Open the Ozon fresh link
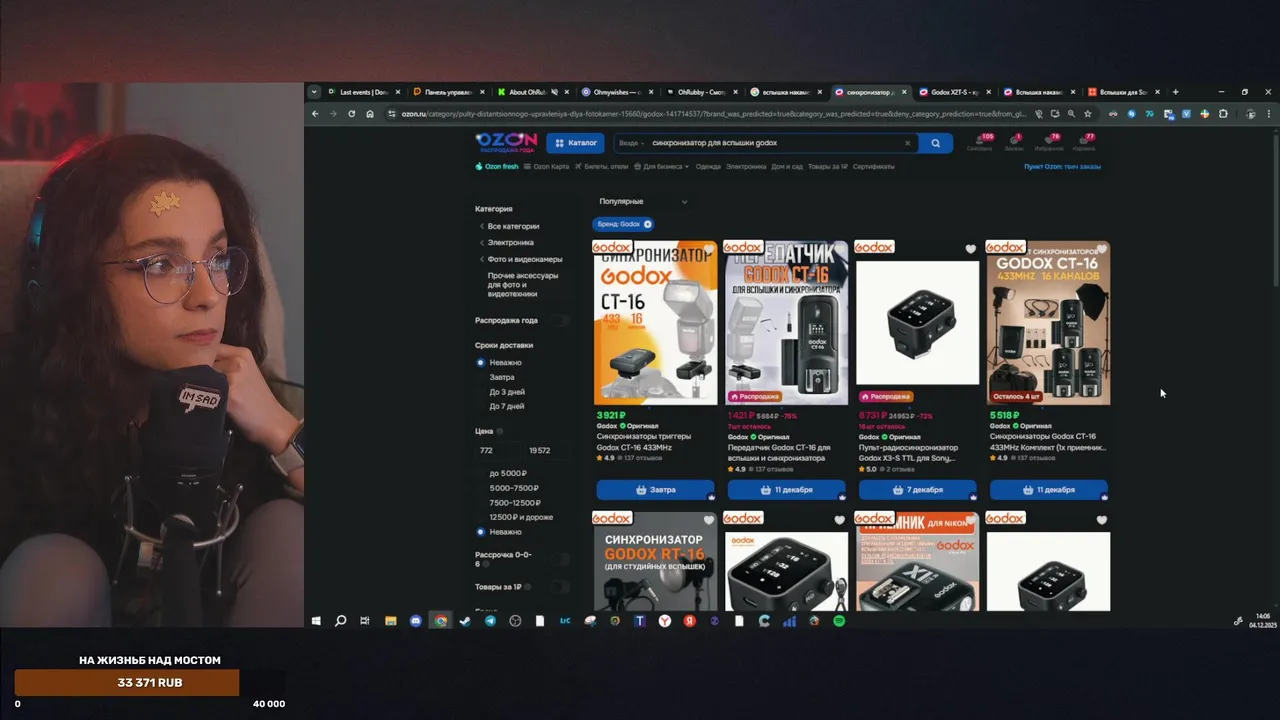The height and width of the screenshot is (720, 1280). 497,167
